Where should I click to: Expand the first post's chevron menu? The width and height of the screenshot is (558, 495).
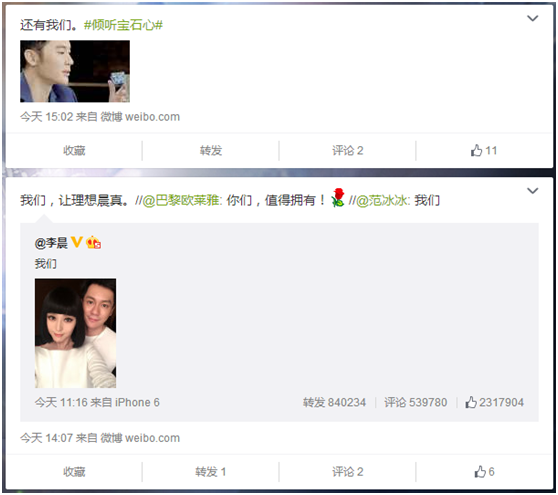532,18
